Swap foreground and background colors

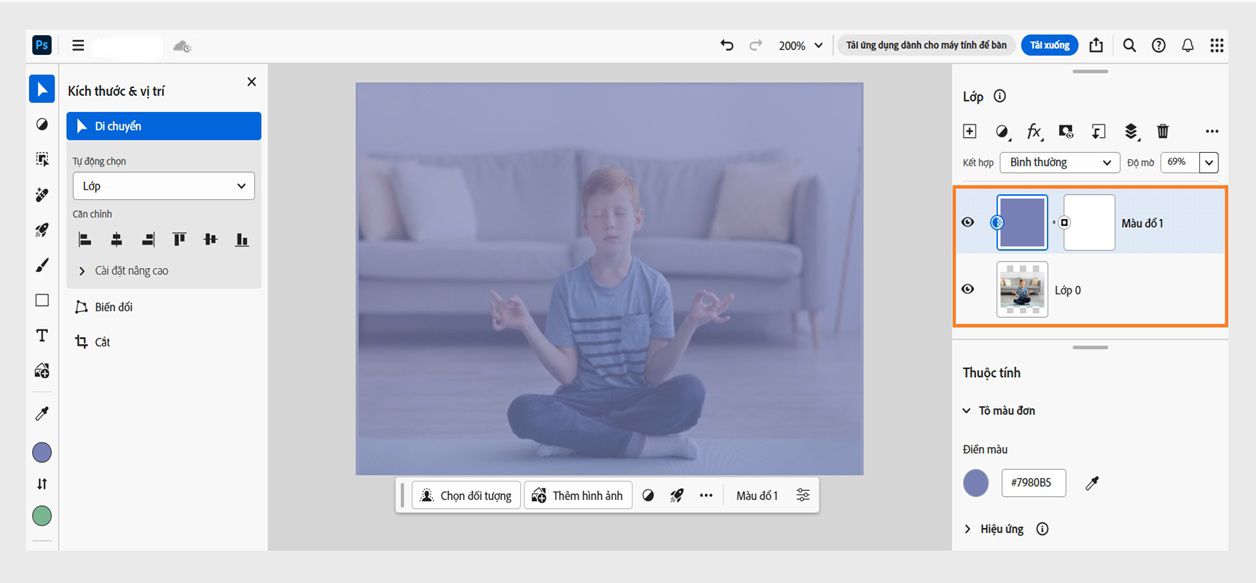pyautogui.click(x=42, y=484)
